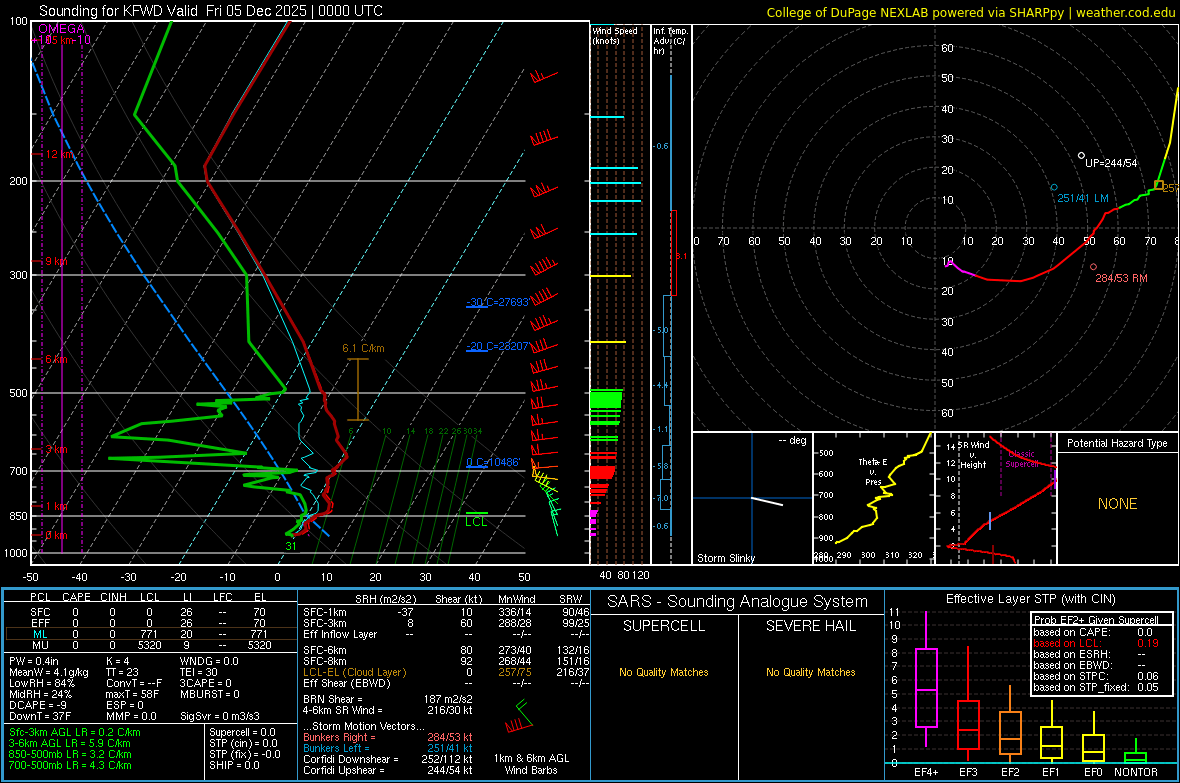This screenshot has width=1180, height=783.
Task: Click the 'SigSvr = 0 m3/s3' value
Action: click(x=220, y=716)
